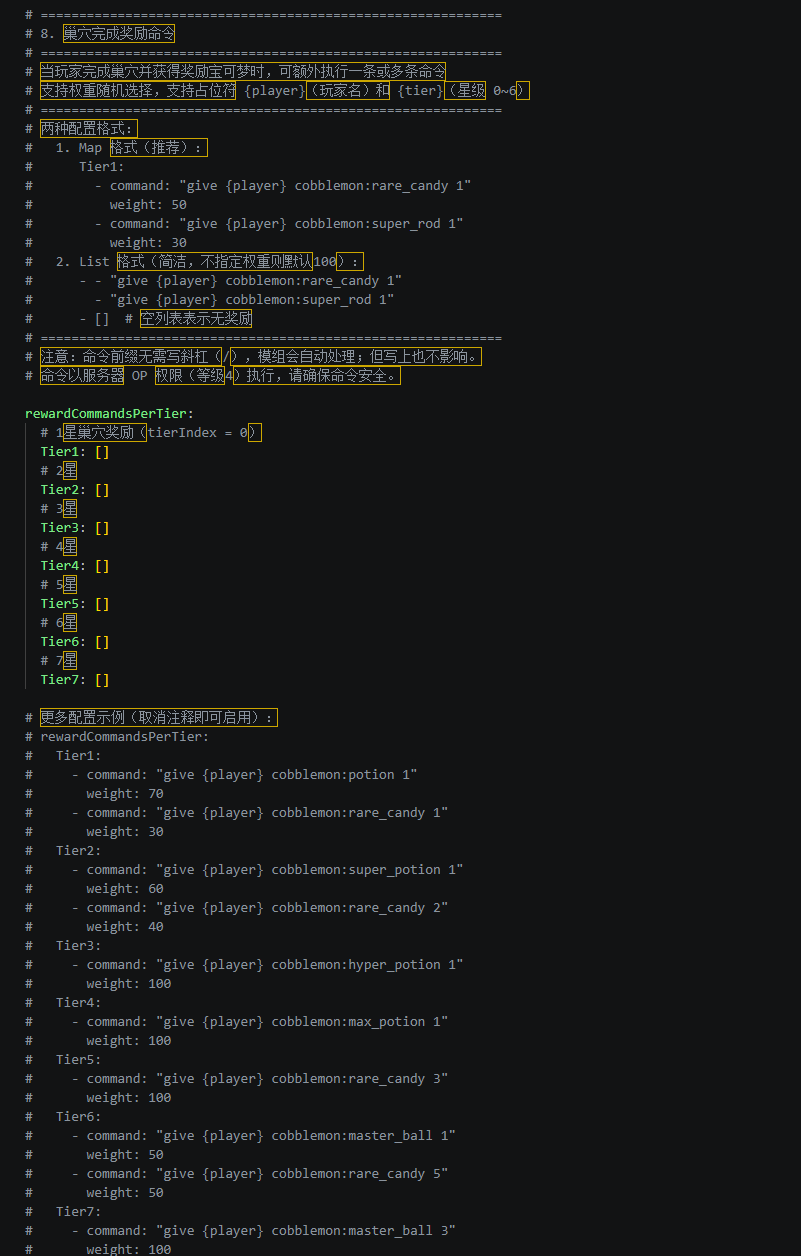Click the section heading 巢穴完成奖励命令
The width and height of the screenshot is (801, 1256).
click(x=118, y=33)
